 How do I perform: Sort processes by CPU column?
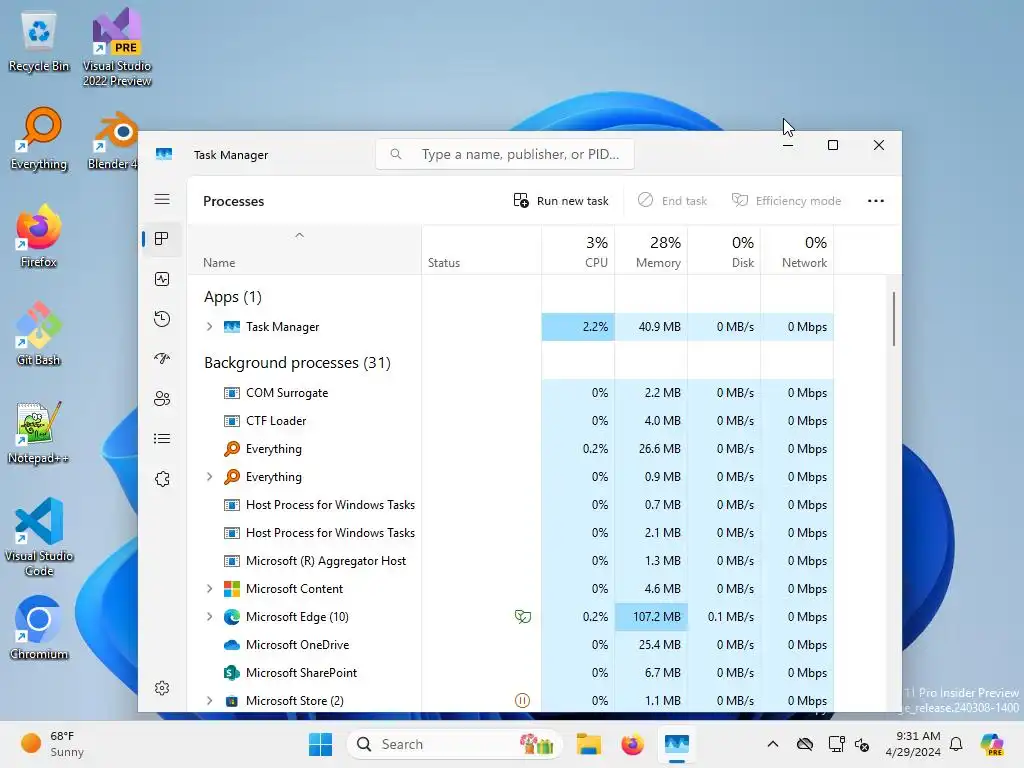tap(578, 251)
